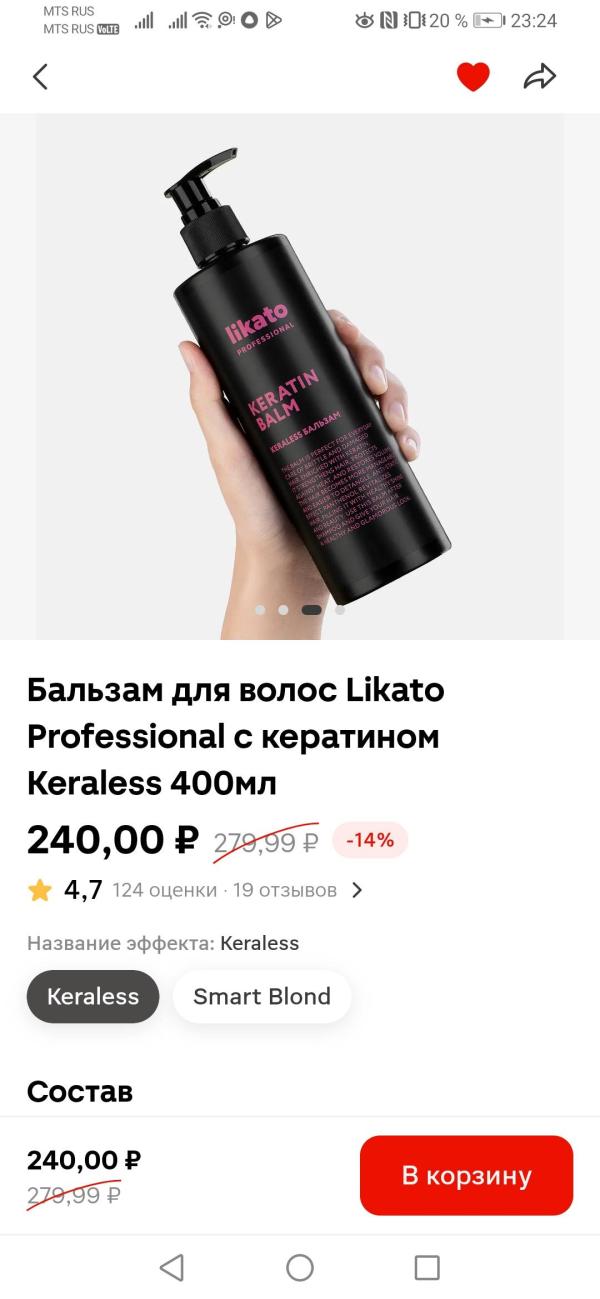Tap the -14% discount badge
600x1299 pixels.
coord(370,840)
